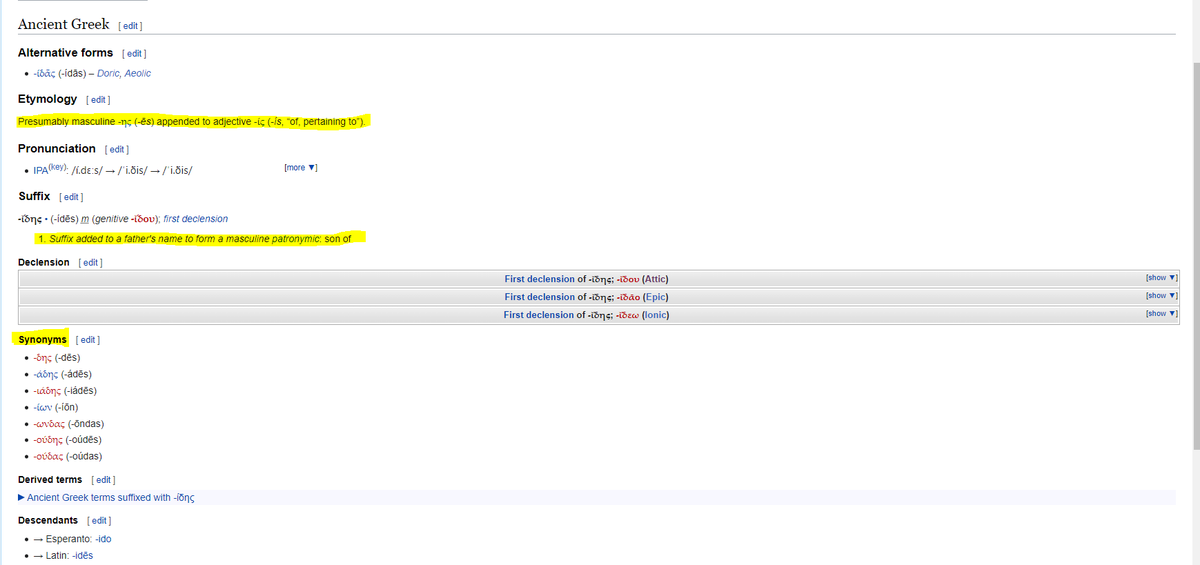
Task: Edit the Descendants section
Action: tap(99, 521)
